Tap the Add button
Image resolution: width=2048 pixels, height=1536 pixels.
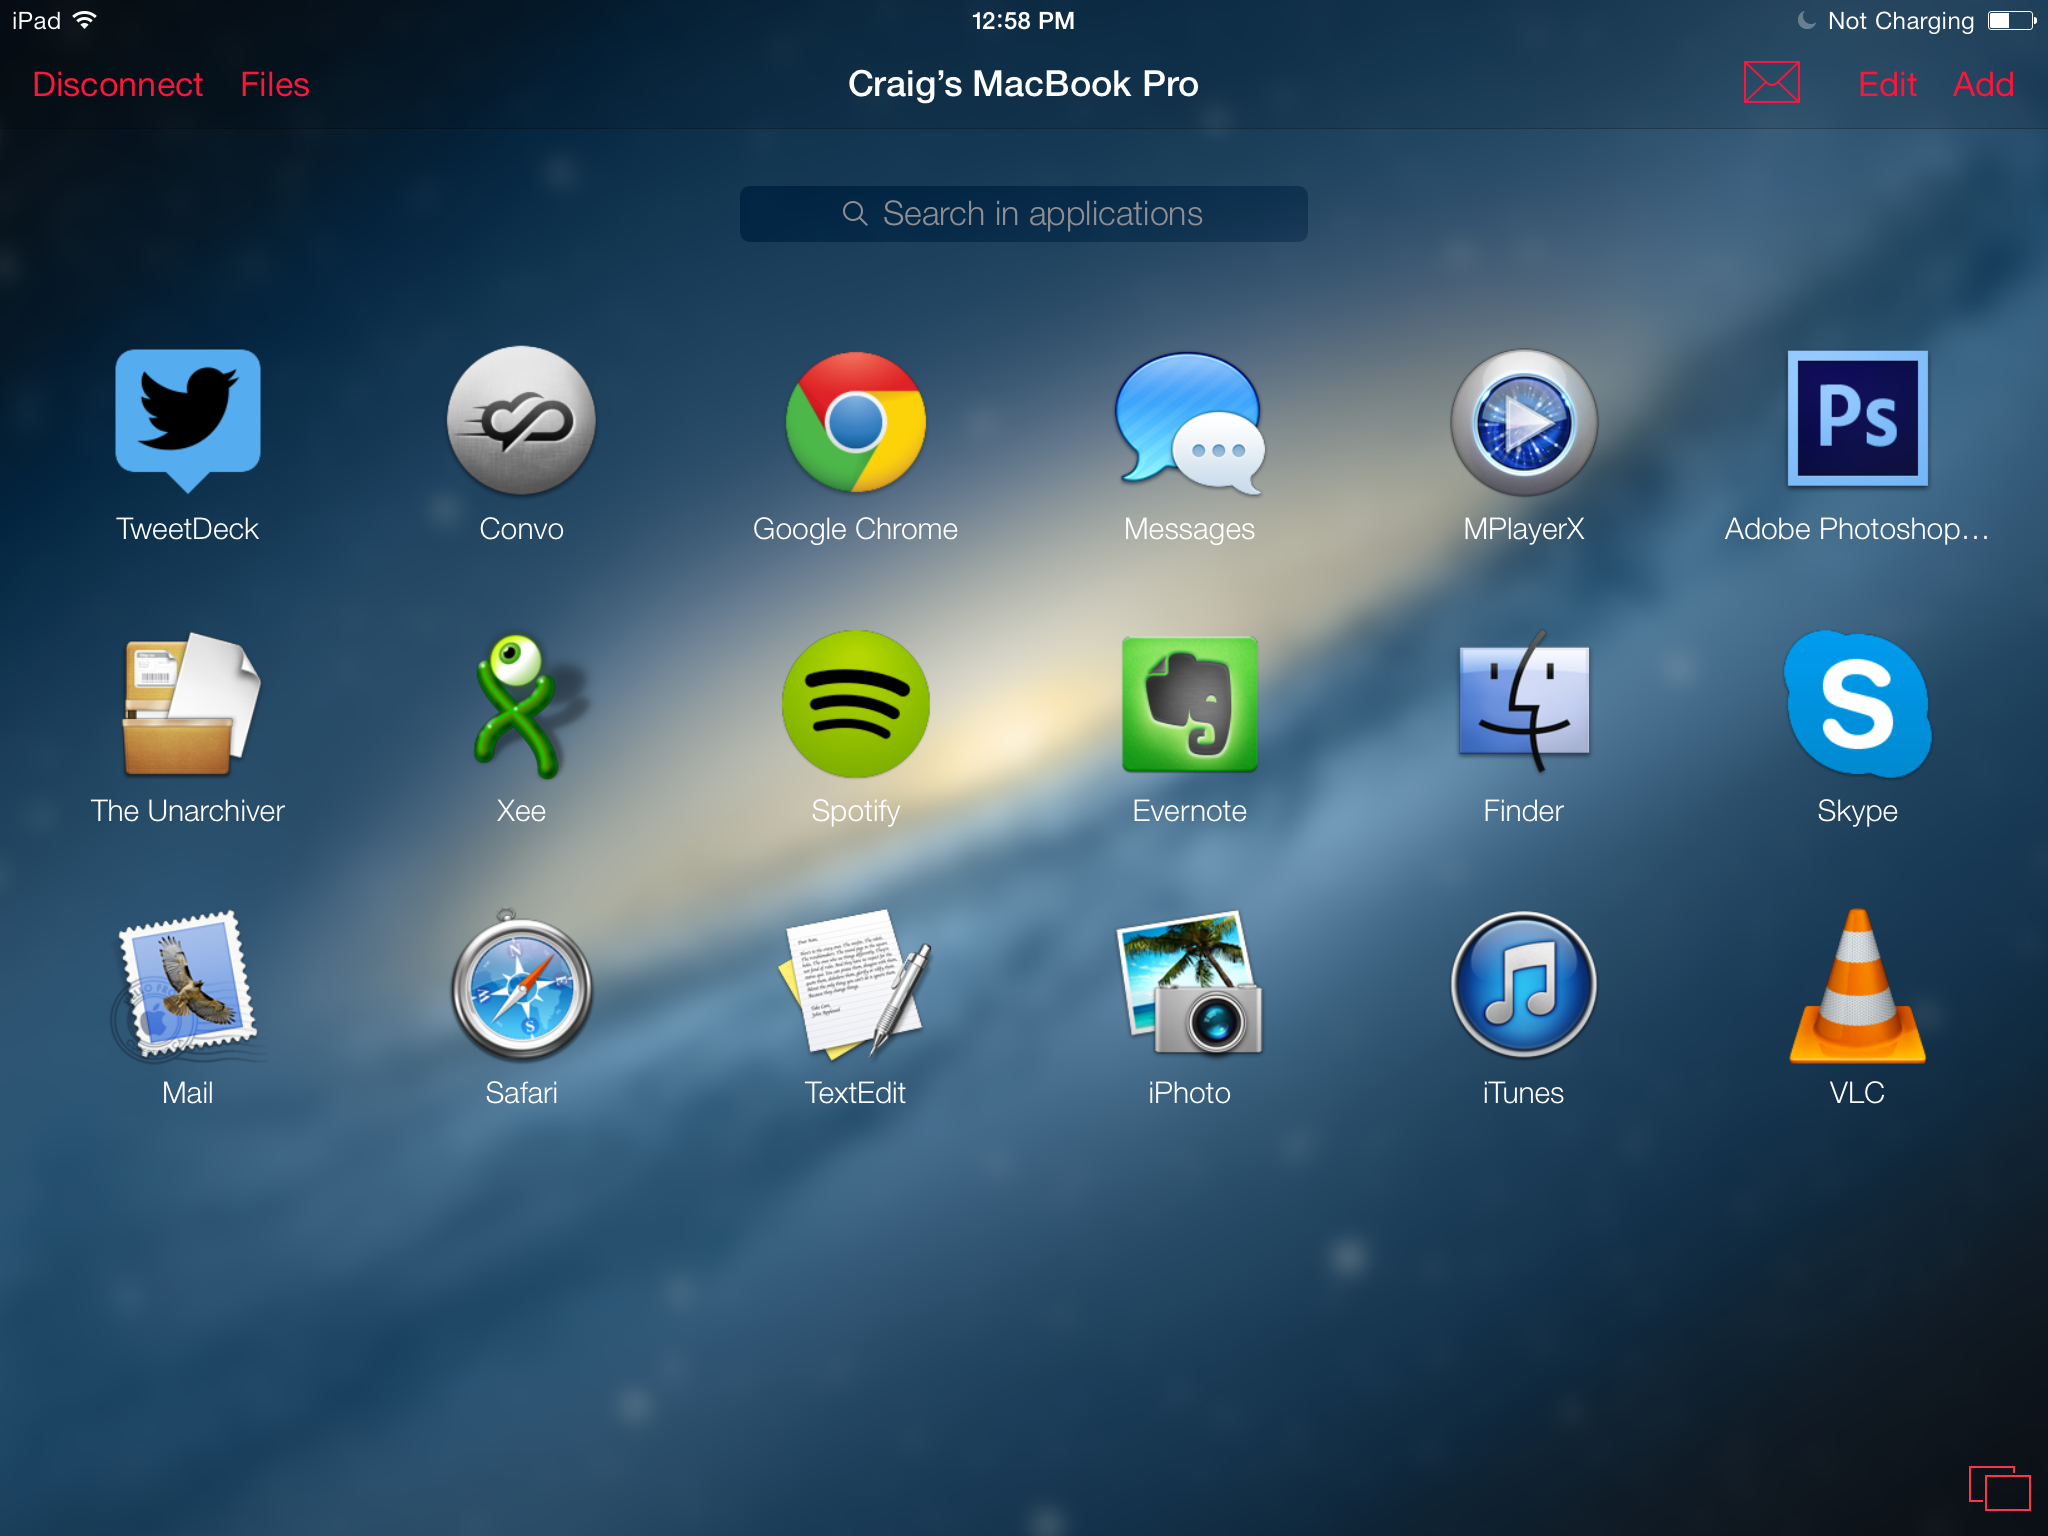point(1983,84)
